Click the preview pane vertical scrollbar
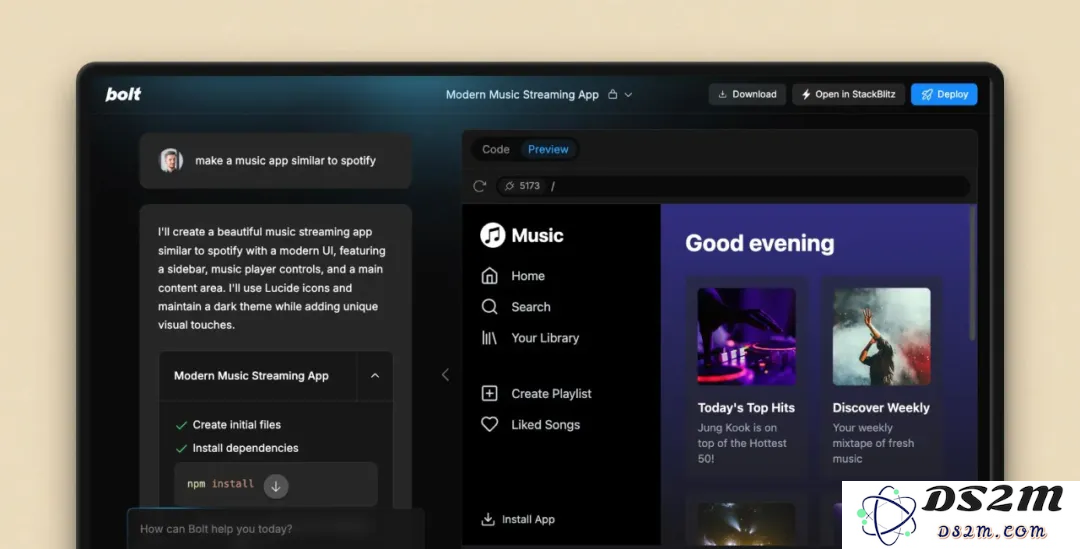The width and height of the screenshot is (1080, 549). coord(973,273)
